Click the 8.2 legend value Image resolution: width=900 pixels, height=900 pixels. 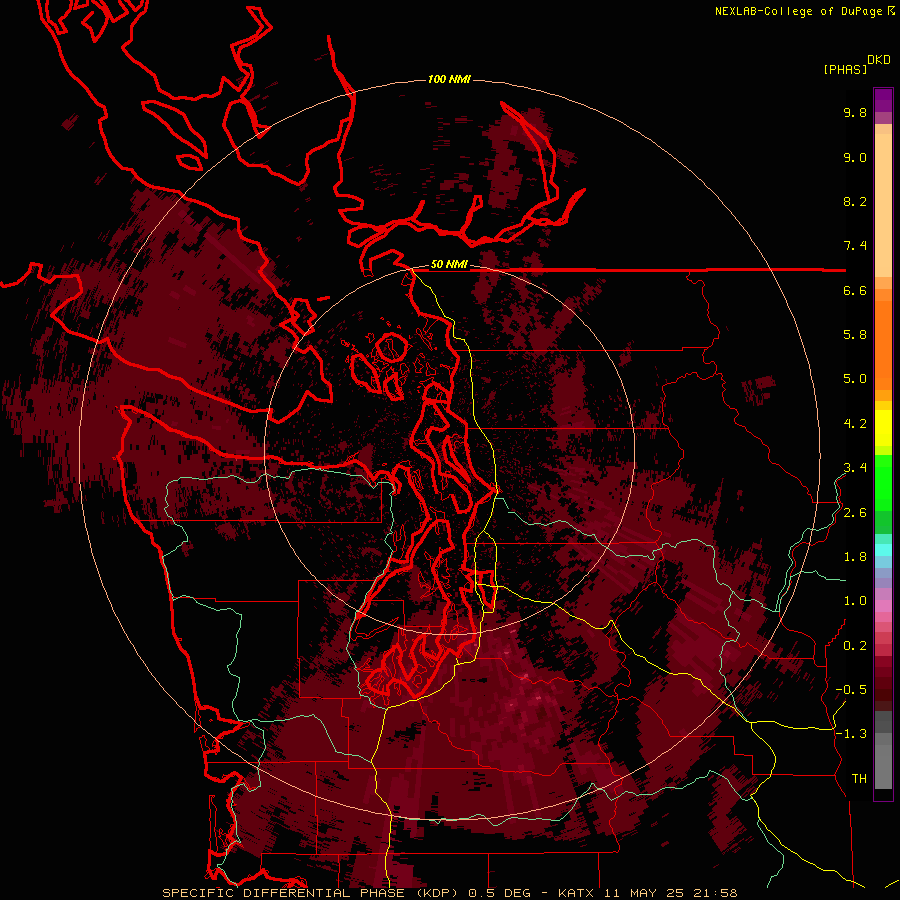[x=855, y=201]
